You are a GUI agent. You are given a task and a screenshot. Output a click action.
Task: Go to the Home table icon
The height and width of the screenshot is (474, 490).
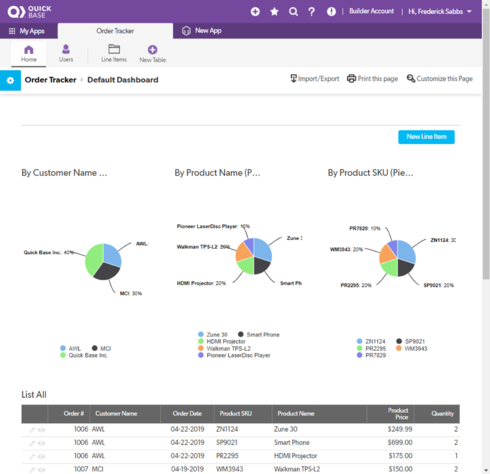point(29,54)
